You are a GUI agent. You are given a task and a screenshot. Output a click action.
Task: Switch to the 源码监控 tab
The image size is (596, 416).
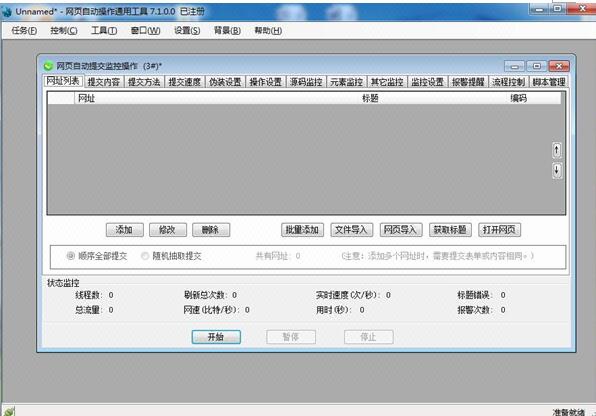click(x=306, y=82)
